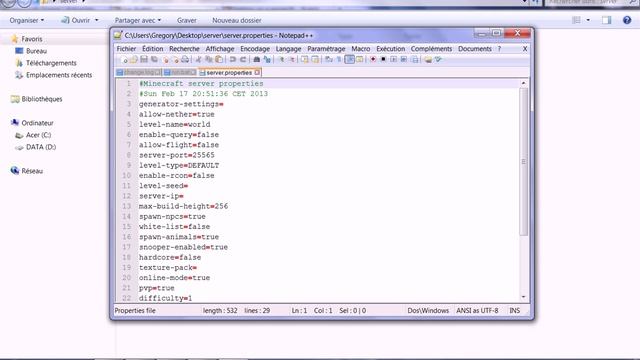640x360 pixels.
Task: Select Bureau in the Explorer Favoris list
Action: (36, 51)
